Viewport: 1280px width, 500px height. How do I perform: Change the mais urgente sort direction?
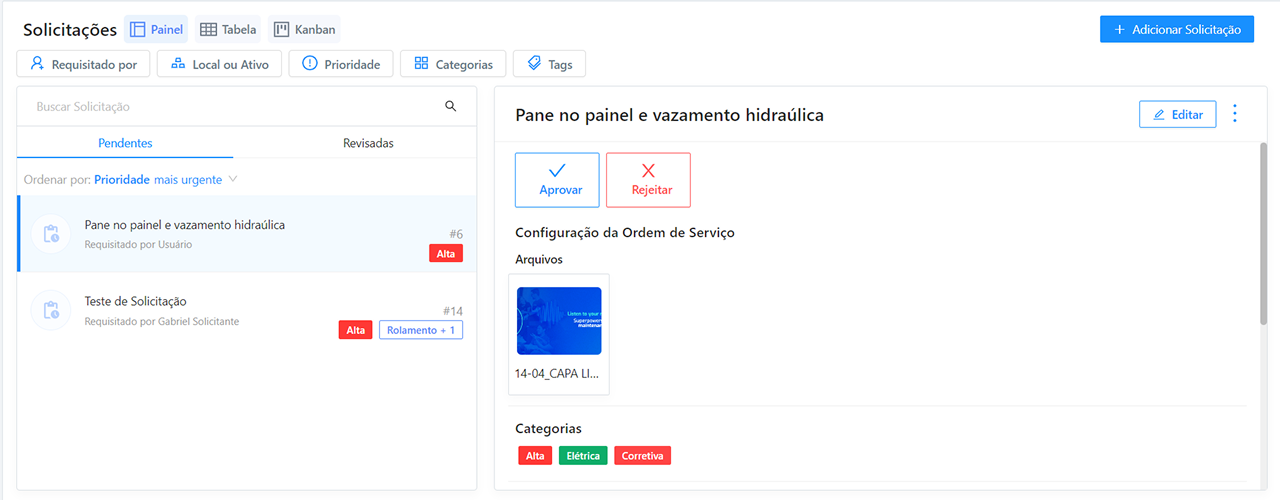pyautogui.click(x=188, y=180)
